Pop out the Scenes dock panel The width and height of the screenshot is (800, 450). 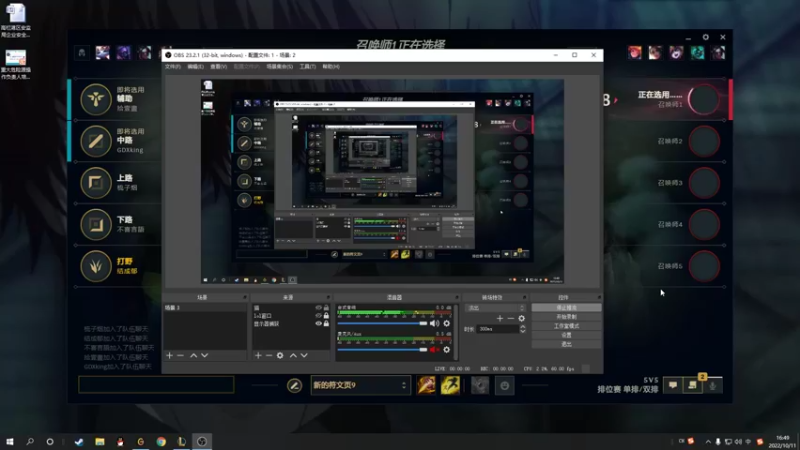(245, 297)
